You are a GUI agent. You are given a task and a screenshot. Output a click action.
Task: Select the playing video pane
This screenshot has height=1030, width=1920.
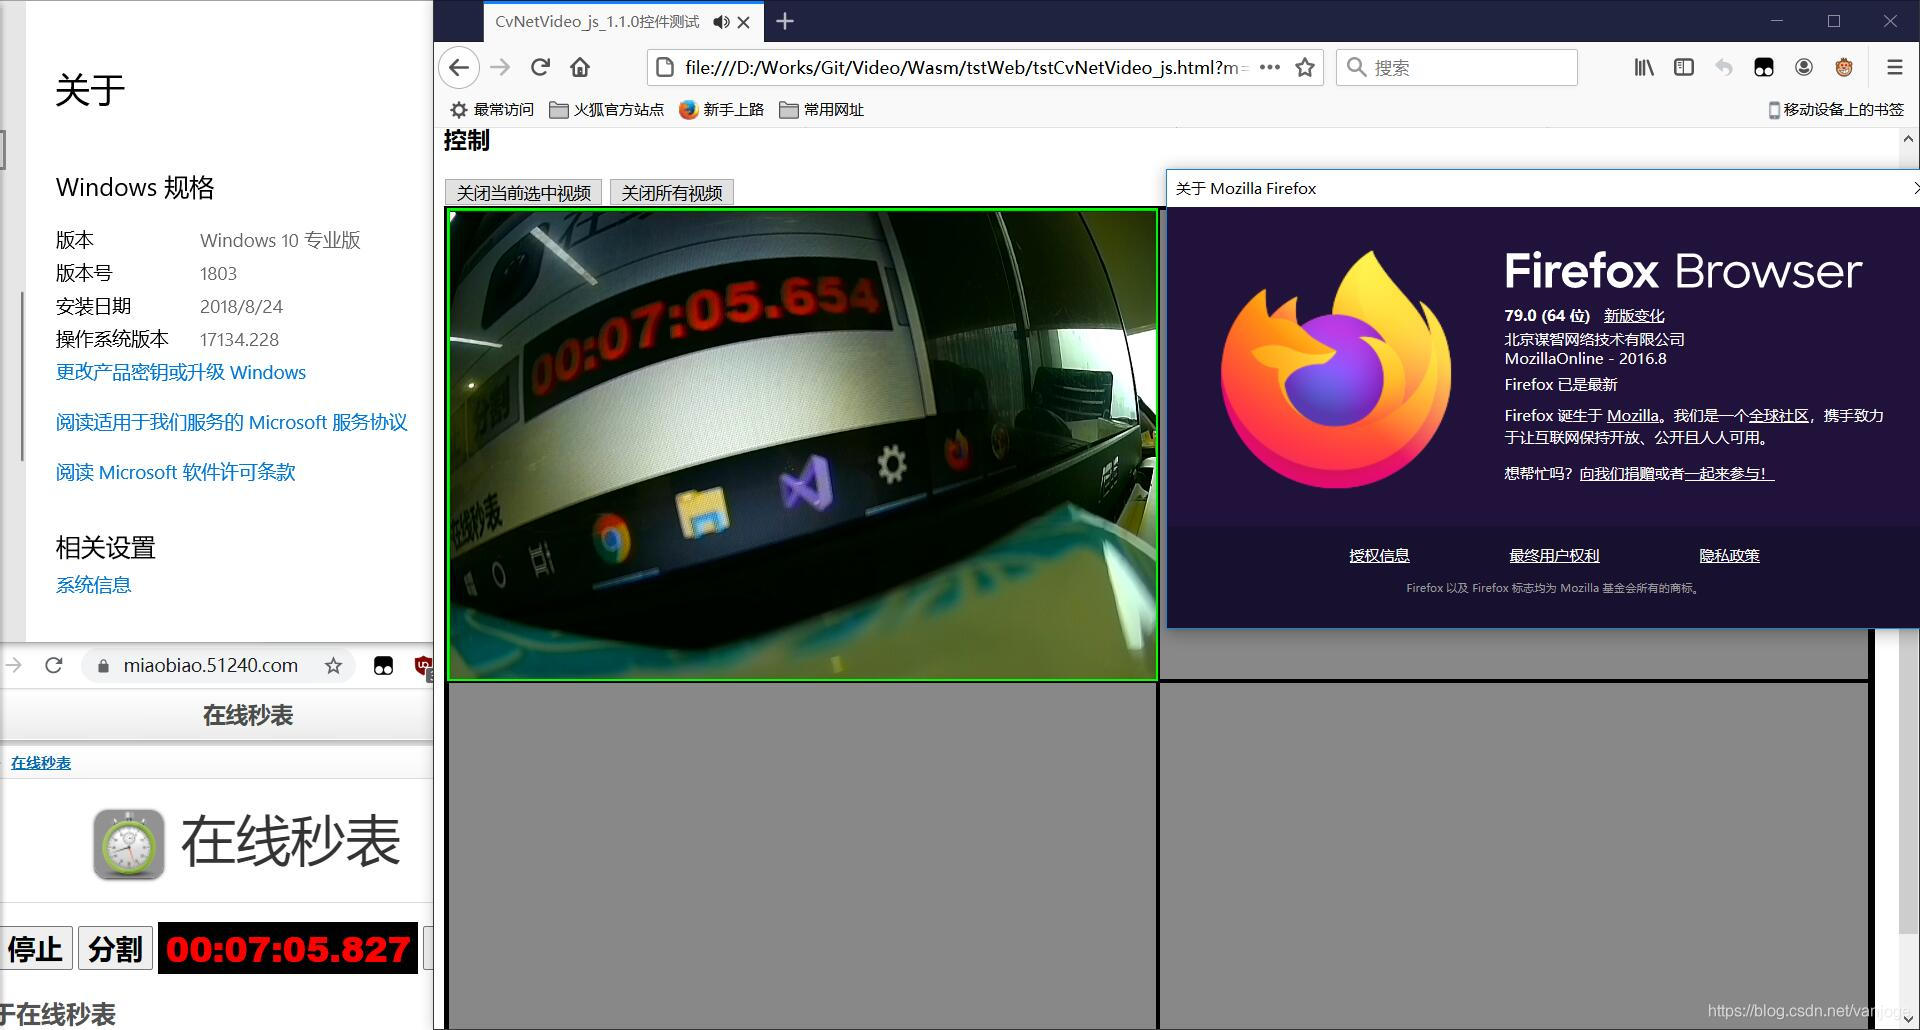pos(803,445)
